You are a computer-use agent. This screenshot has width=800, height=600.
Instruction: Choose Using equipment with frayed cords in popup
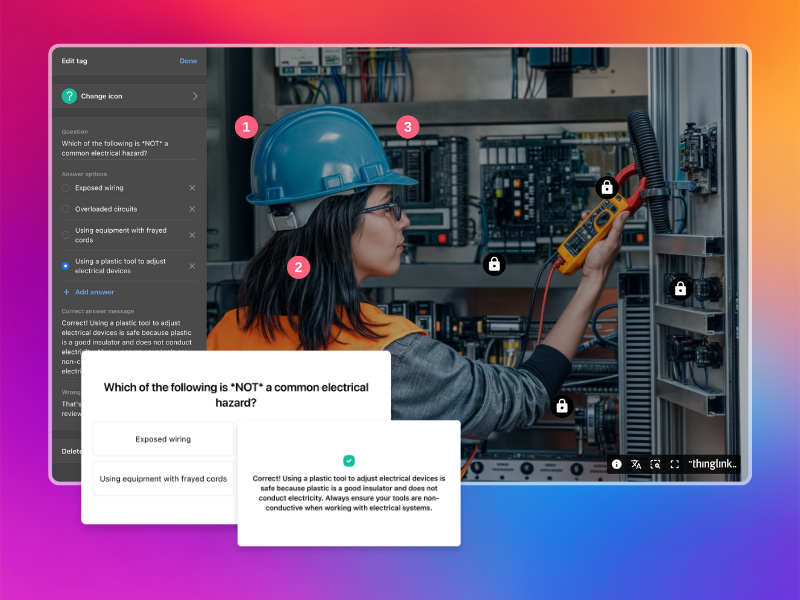pos(163,479)
